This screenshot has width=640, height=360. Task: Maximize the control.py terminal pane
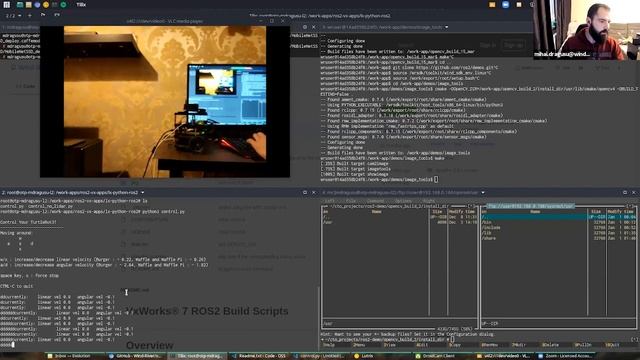coord(305,192)
